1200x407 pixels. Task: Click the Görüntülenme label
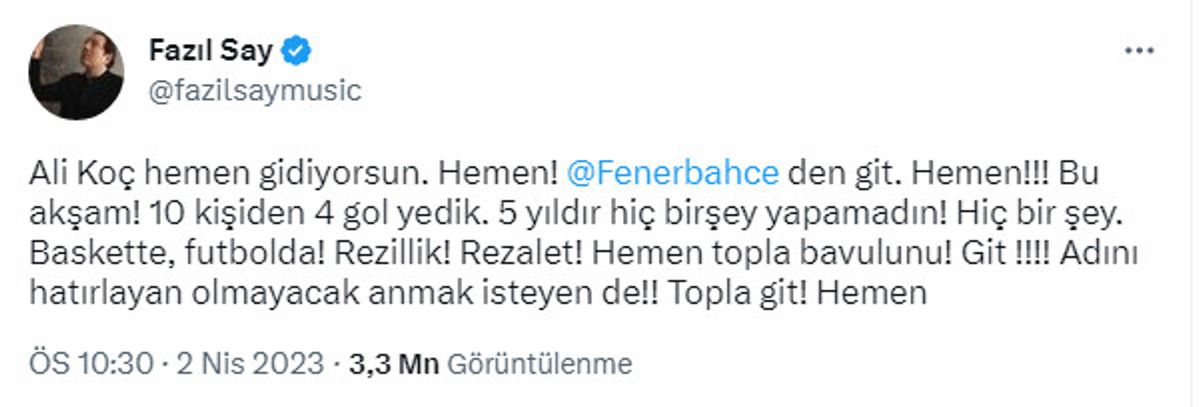539,364
